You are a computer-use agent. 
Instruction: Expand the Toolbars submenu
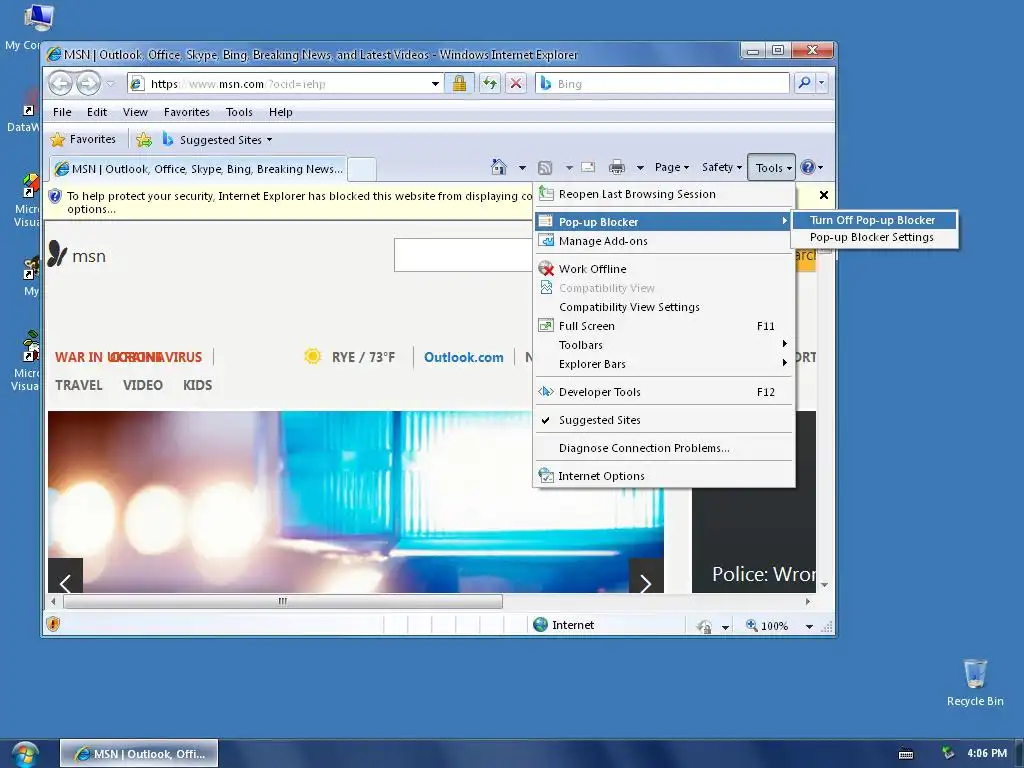point(664,345)
